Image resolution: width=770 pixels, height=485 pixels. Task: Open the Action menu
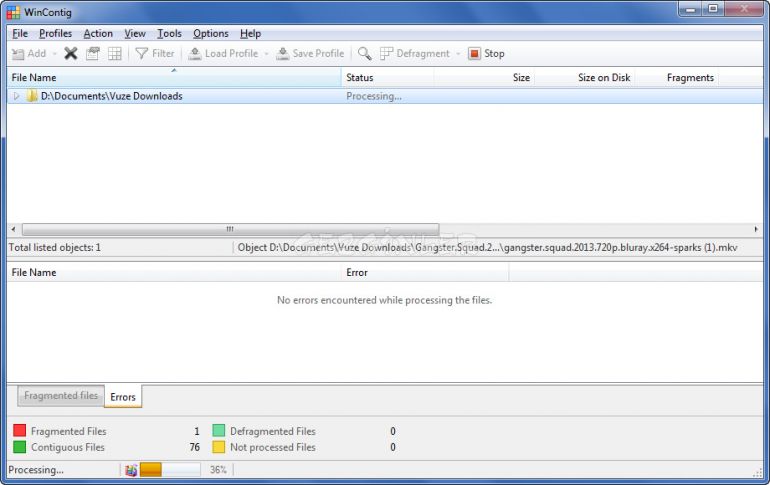pos(98,33)
